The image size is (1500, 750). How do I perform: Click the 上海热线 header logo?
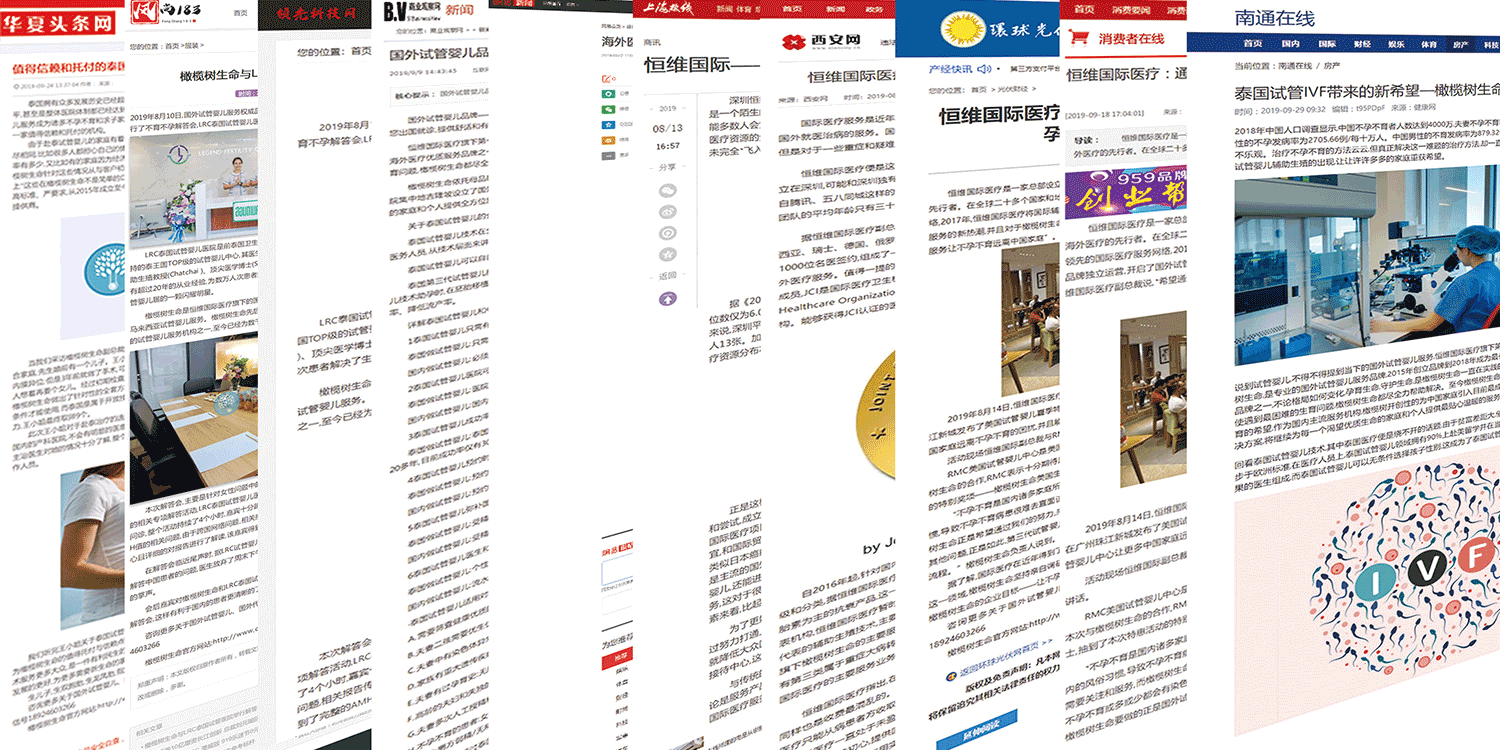point(670,10)
